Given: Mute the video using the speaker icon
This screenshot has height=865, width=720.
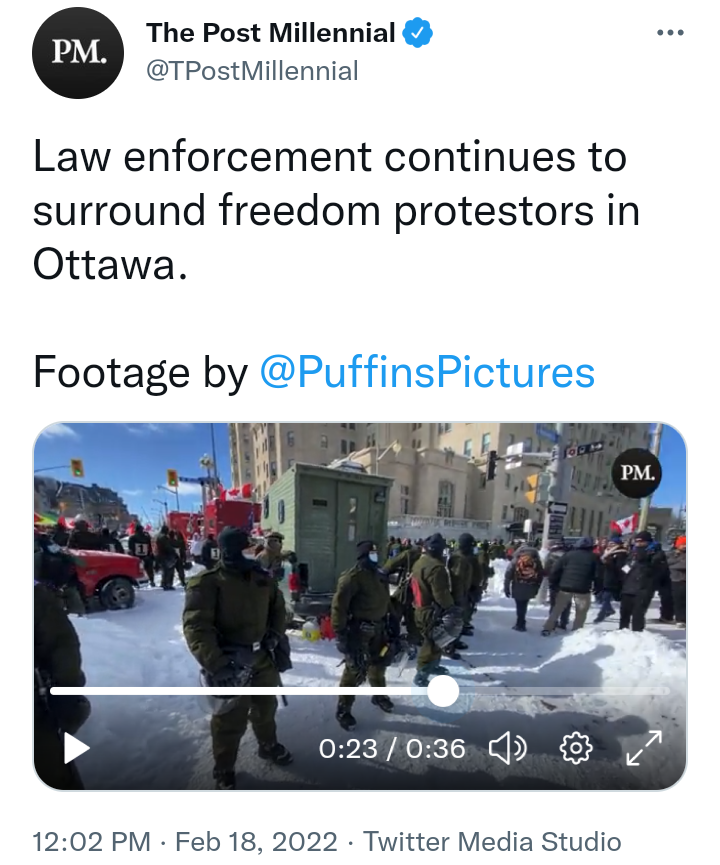Looking at the screenshot, I should pyautogui.click(x=508, y=749).
